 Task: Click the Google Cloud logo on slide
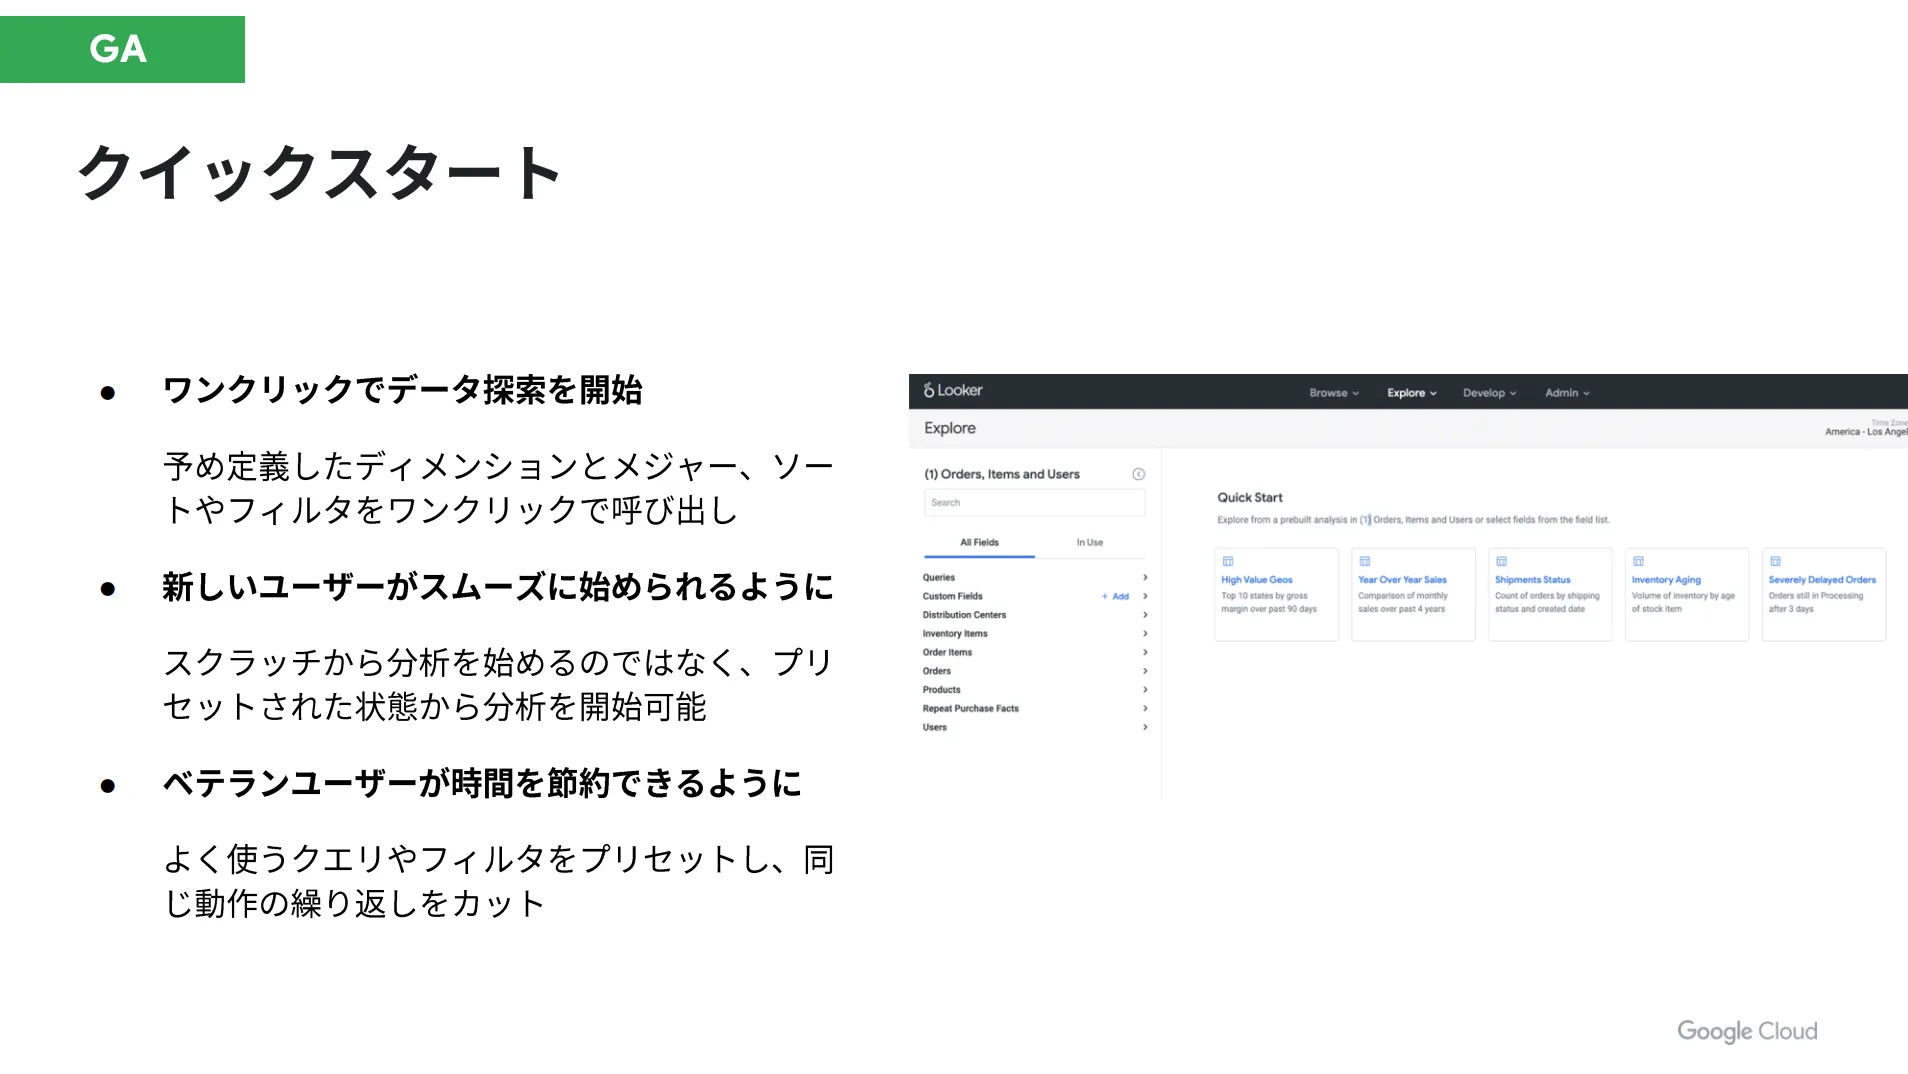(1747, 1031)
